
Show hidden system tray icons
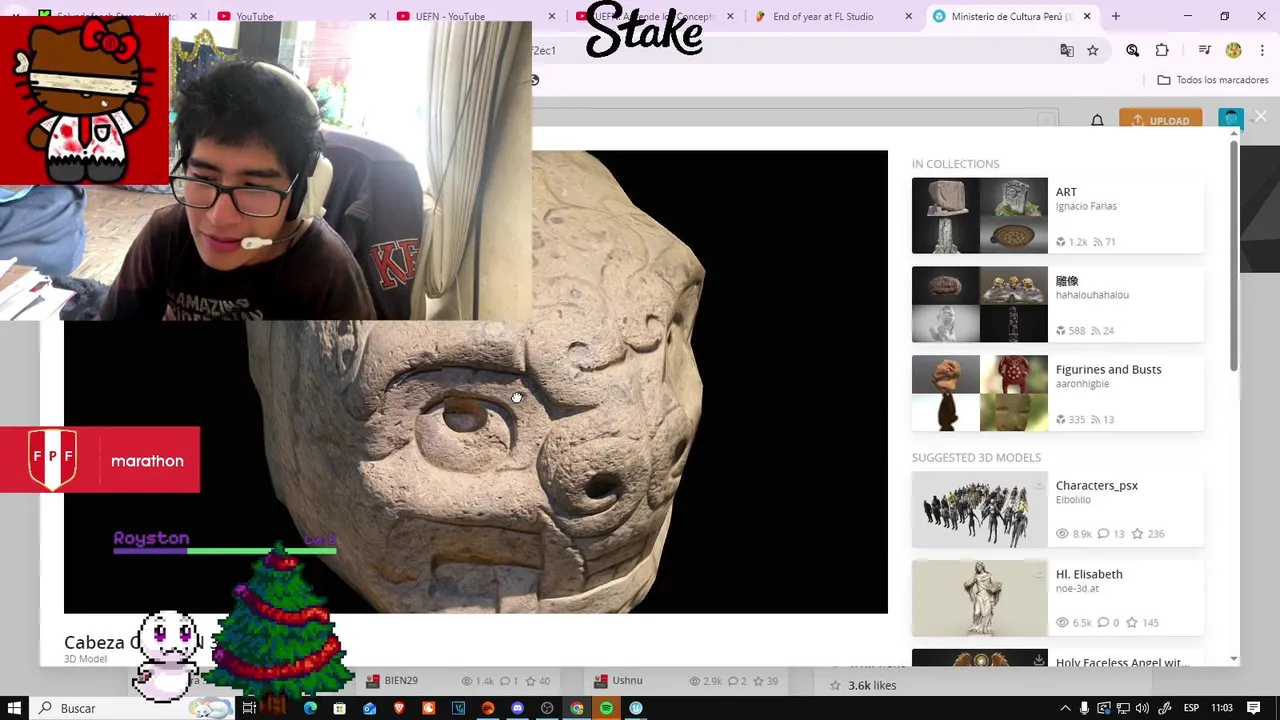(1064, 708)
